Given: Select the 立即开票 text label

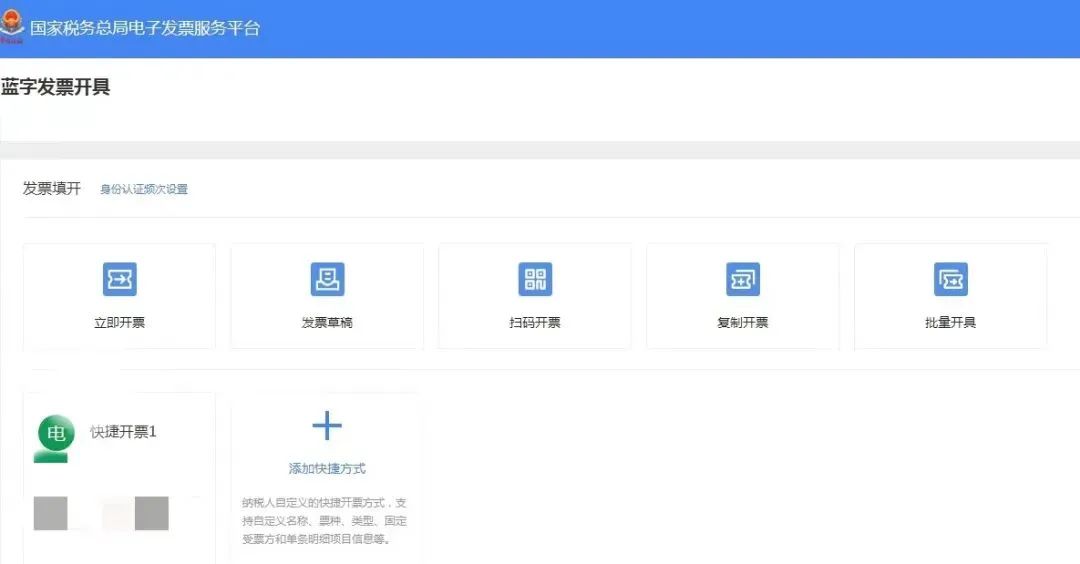Looking at the screenshot, I should pos(119,323).
